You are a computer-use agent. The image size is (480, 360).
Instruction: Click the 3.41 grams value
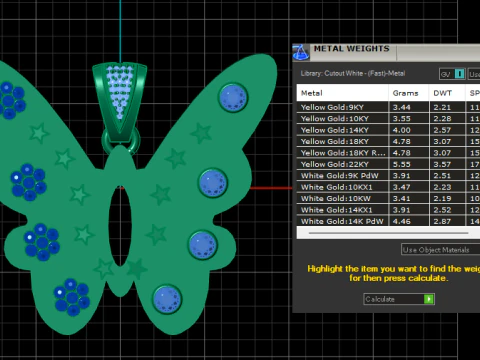pyautogui.click(x=401, y=198)
